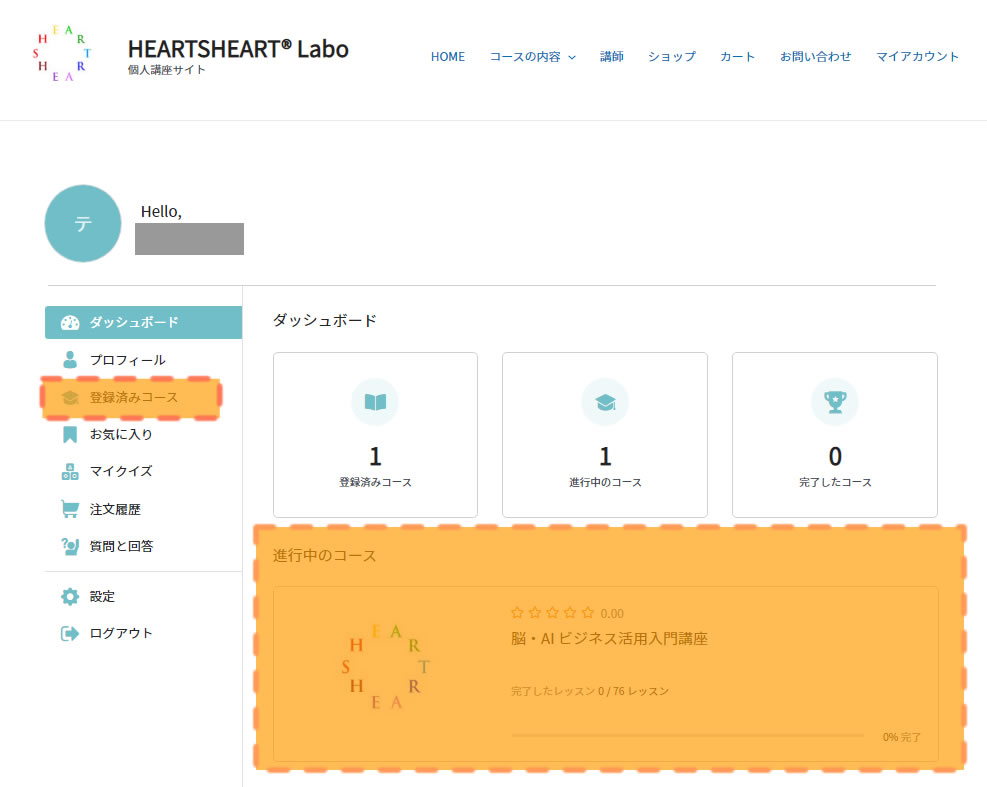Click the open book icon in 登録済みコース card
987x787 pixels.
click(375, 402)
